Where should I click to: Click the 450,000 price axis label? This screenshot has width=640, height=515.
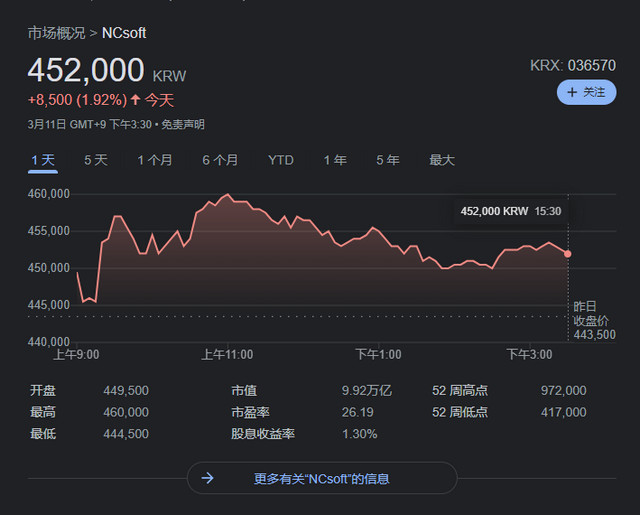point(49,268)
